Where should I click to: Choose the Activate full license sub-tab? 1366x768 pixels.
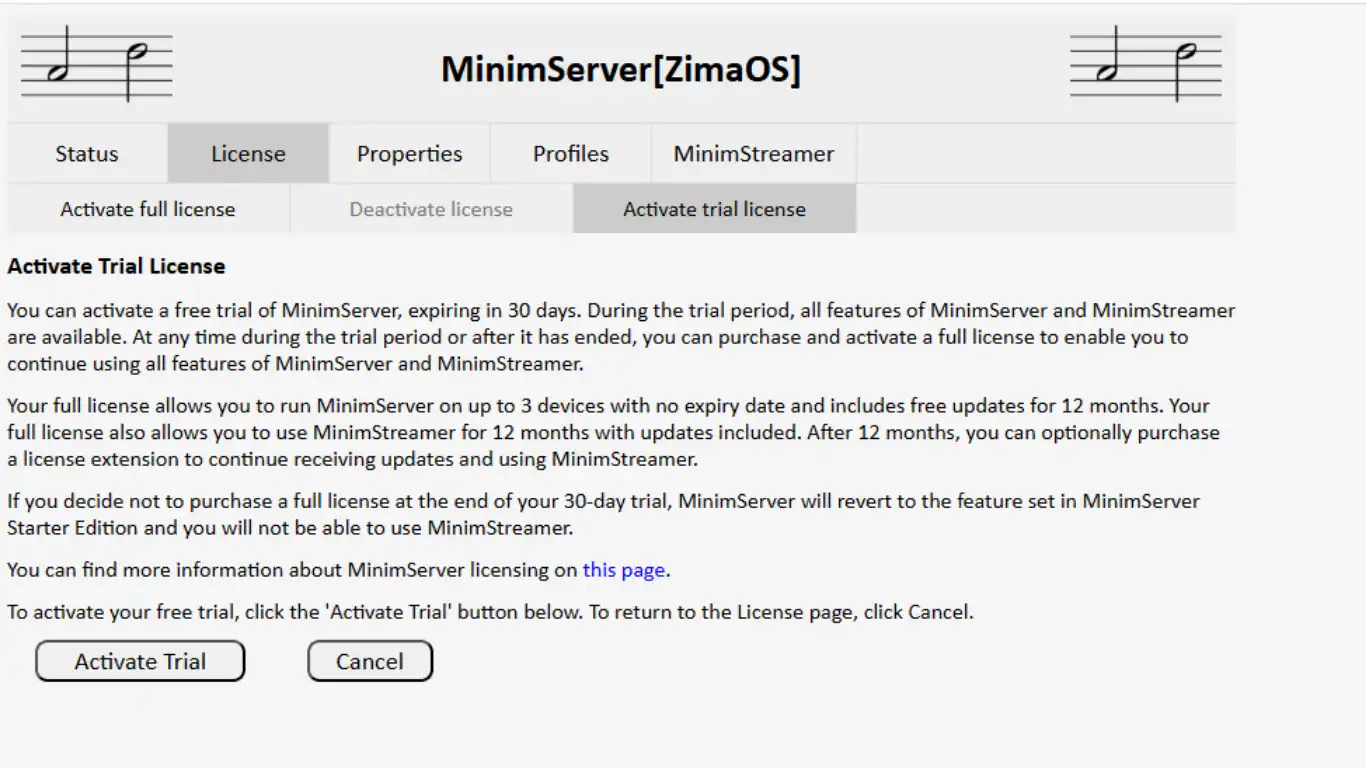[x=148, y=209]
